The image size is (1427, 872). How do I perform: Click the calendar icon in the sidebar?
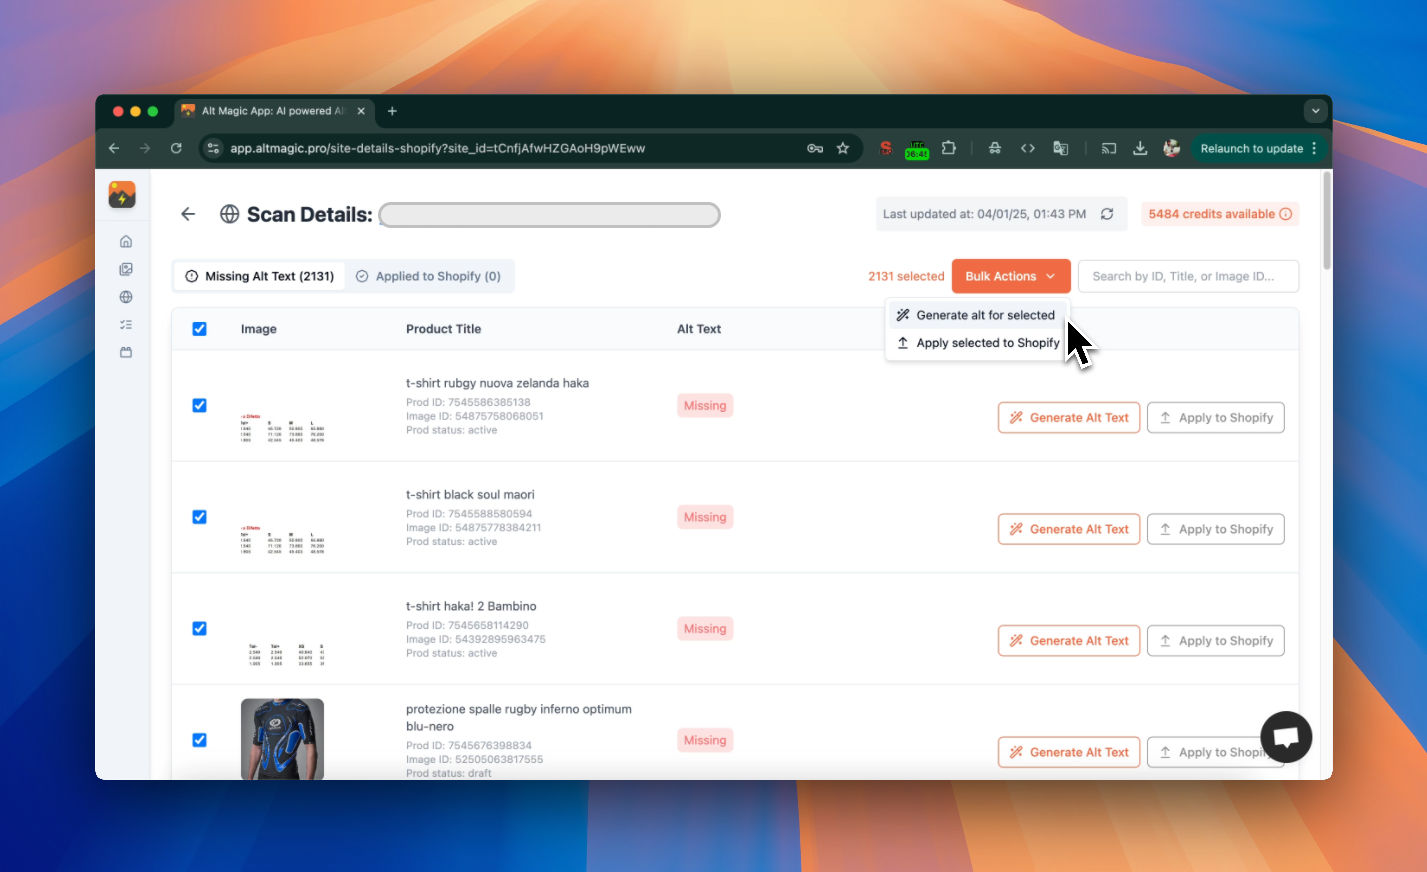(x=126, y=353)
